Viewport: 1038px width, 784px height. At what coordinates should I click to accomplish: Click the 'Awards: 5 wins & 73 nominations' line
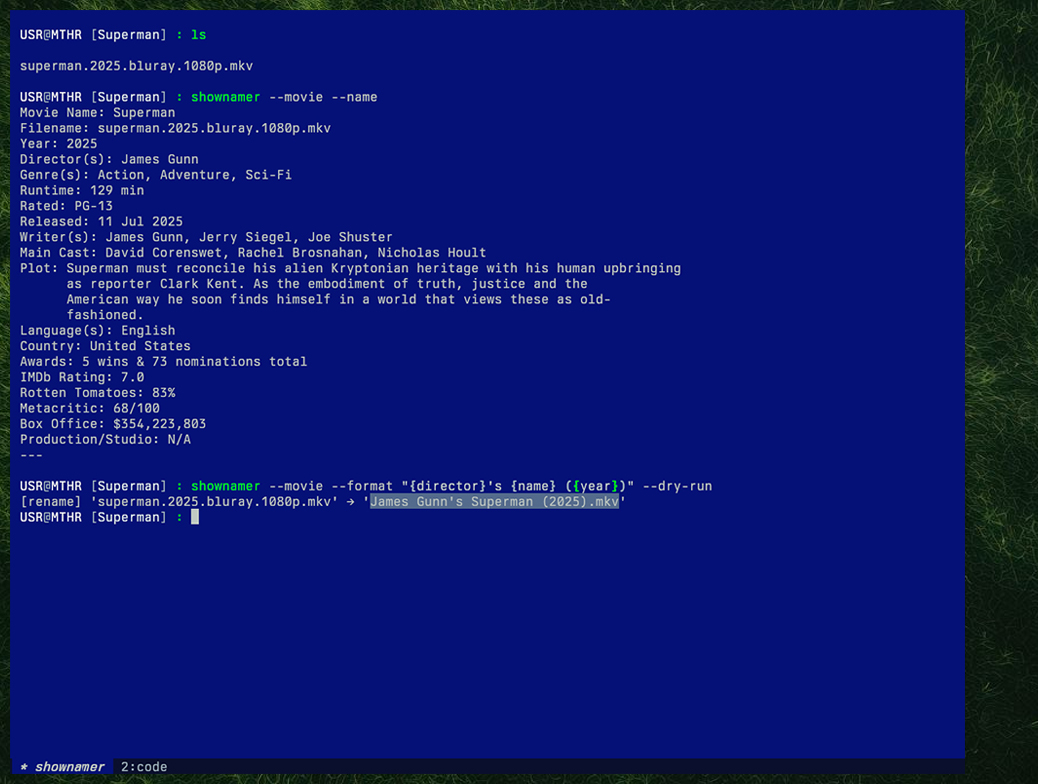click(164, 362)
